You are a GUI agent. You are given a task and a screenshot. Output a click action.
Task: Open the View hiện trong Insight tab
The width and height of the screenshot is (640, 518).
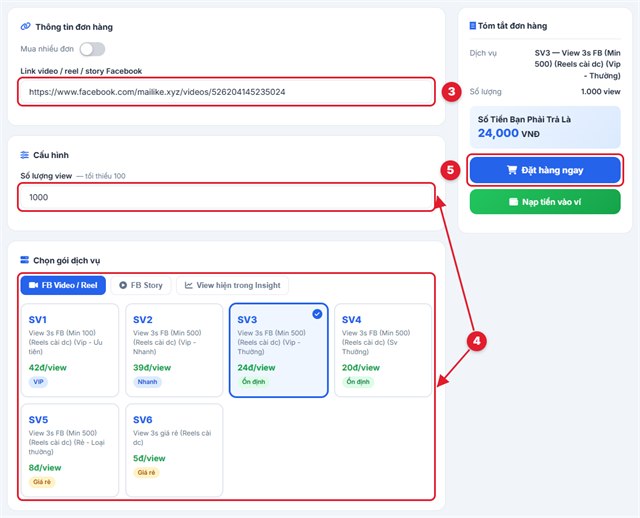click(233, 285)
